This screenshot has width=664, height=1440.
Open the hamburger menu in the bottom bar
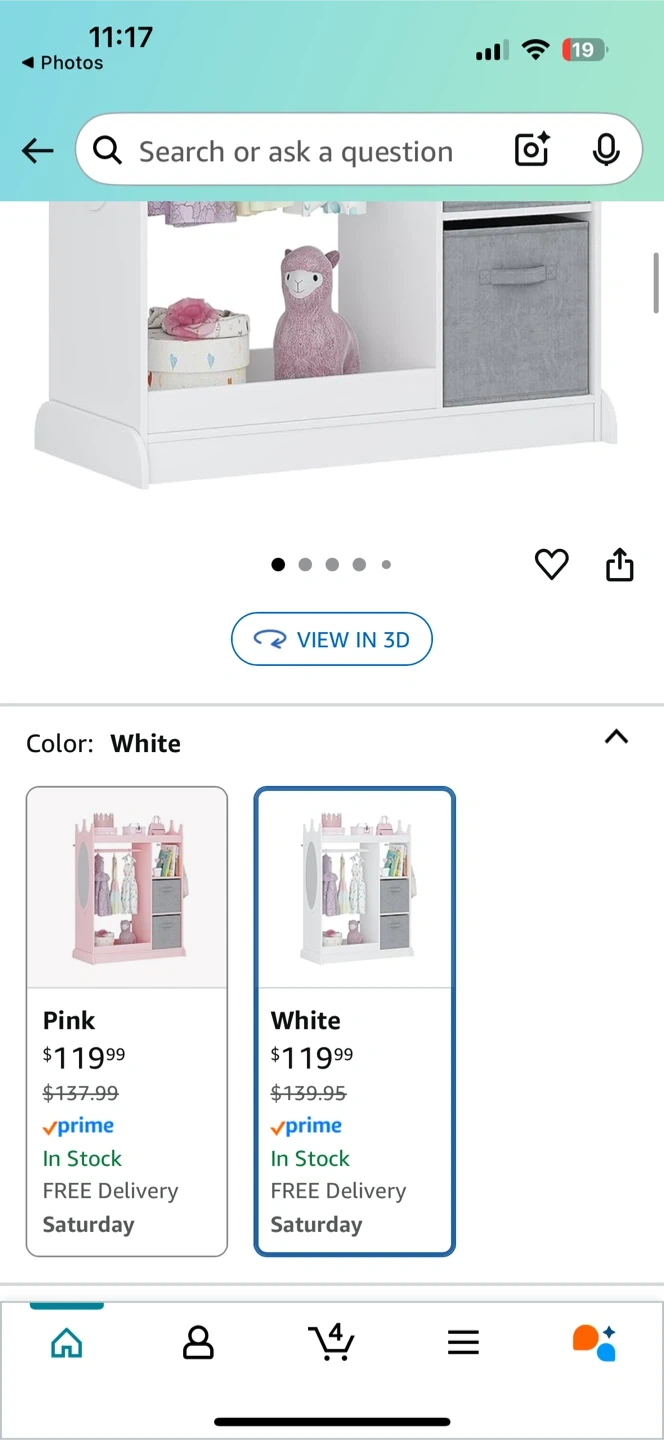pos(463,1342)
